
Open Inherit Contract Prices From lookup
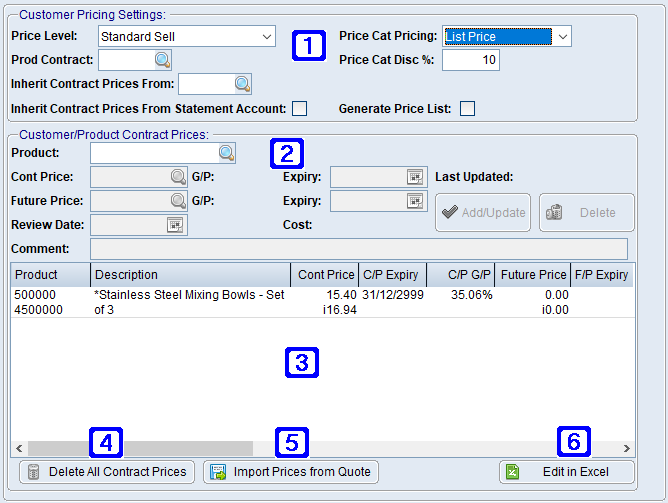tap(242, 84)
